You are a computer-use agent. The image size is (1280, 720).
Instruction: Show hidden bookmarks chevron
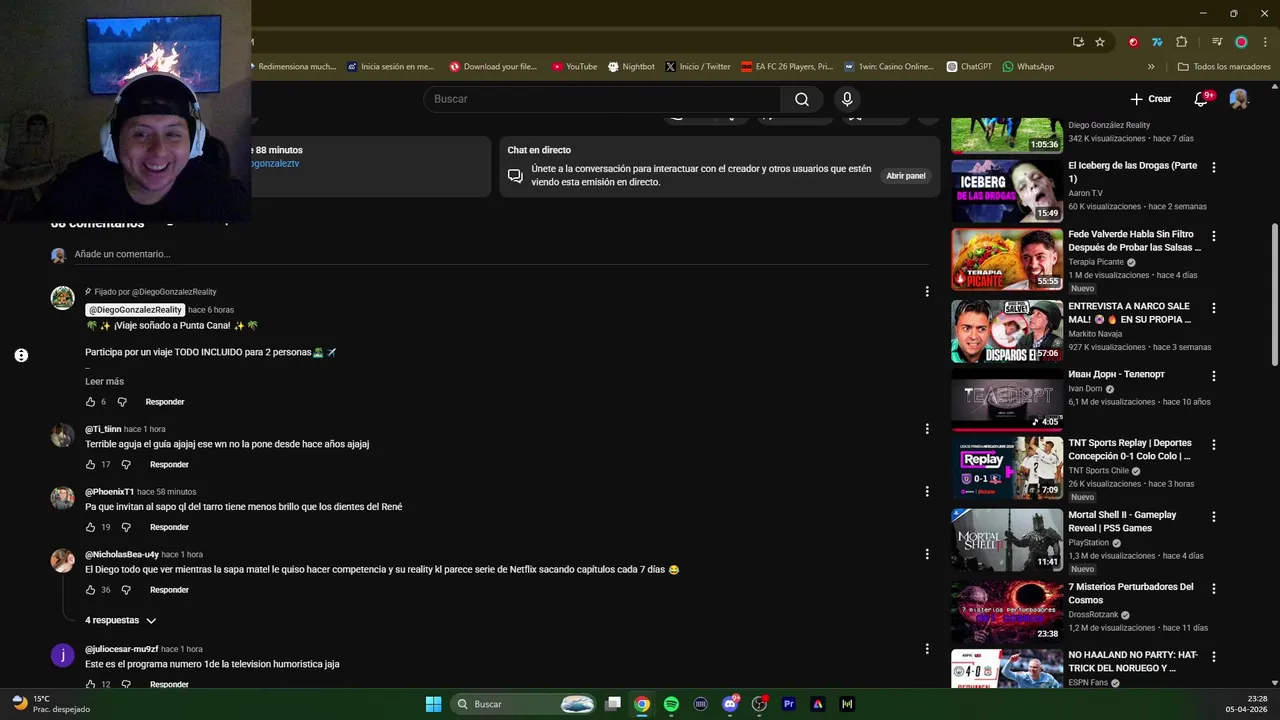coord(1151,67)
